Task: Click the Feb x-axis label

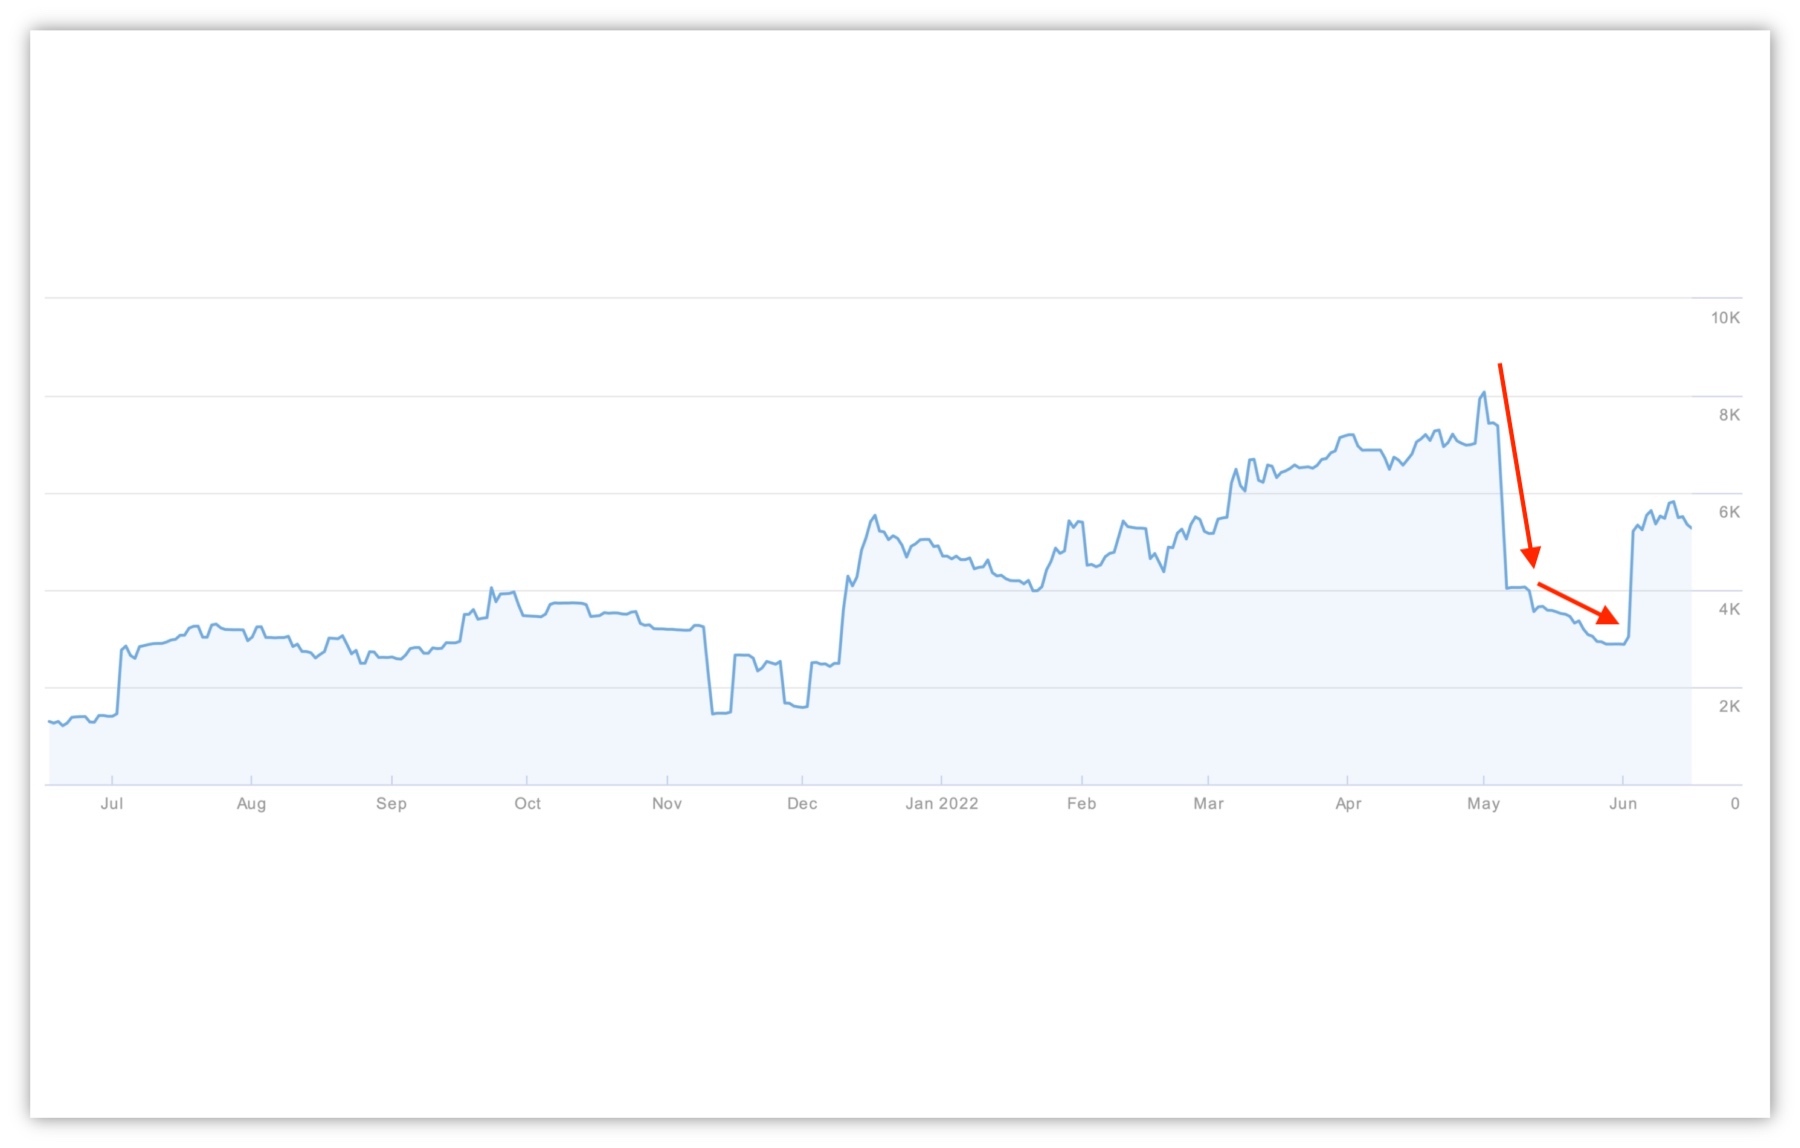Action: coord(1081,804)
